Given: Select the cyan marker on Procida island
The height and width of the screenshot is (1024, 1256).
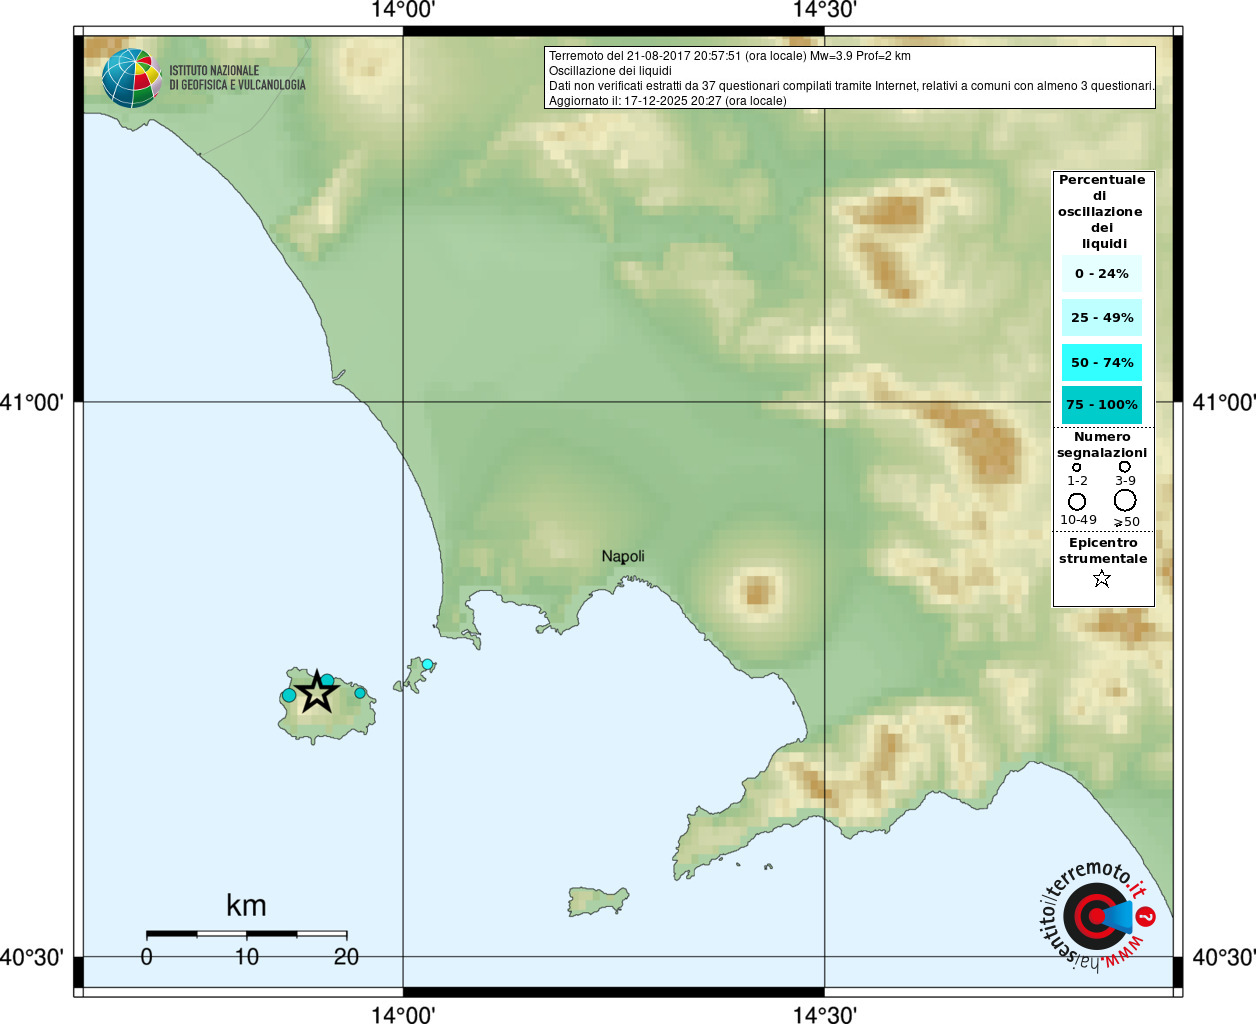Looking at the screenshot, I should [427, 665].
